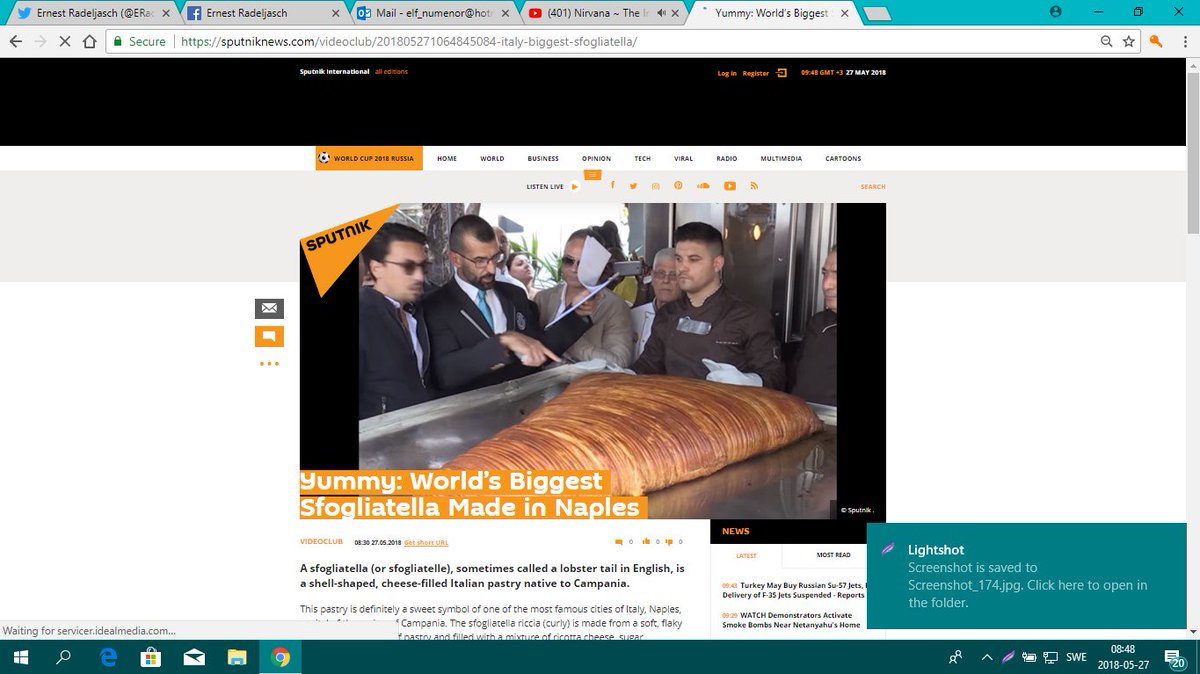1200x674 pixels.
Task: Open the Windows Start menu
Action: pyautogui.click(x=20, y=657)
